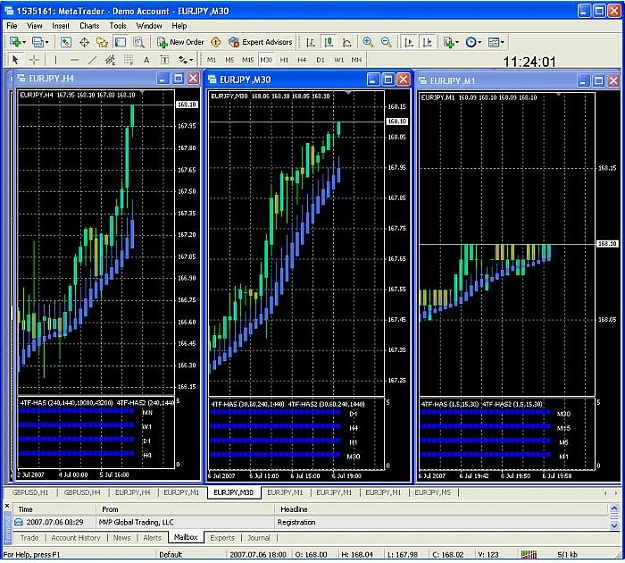Toggle Chart Shift icon
Screen dimensions: 625x563
coord(427,42)
